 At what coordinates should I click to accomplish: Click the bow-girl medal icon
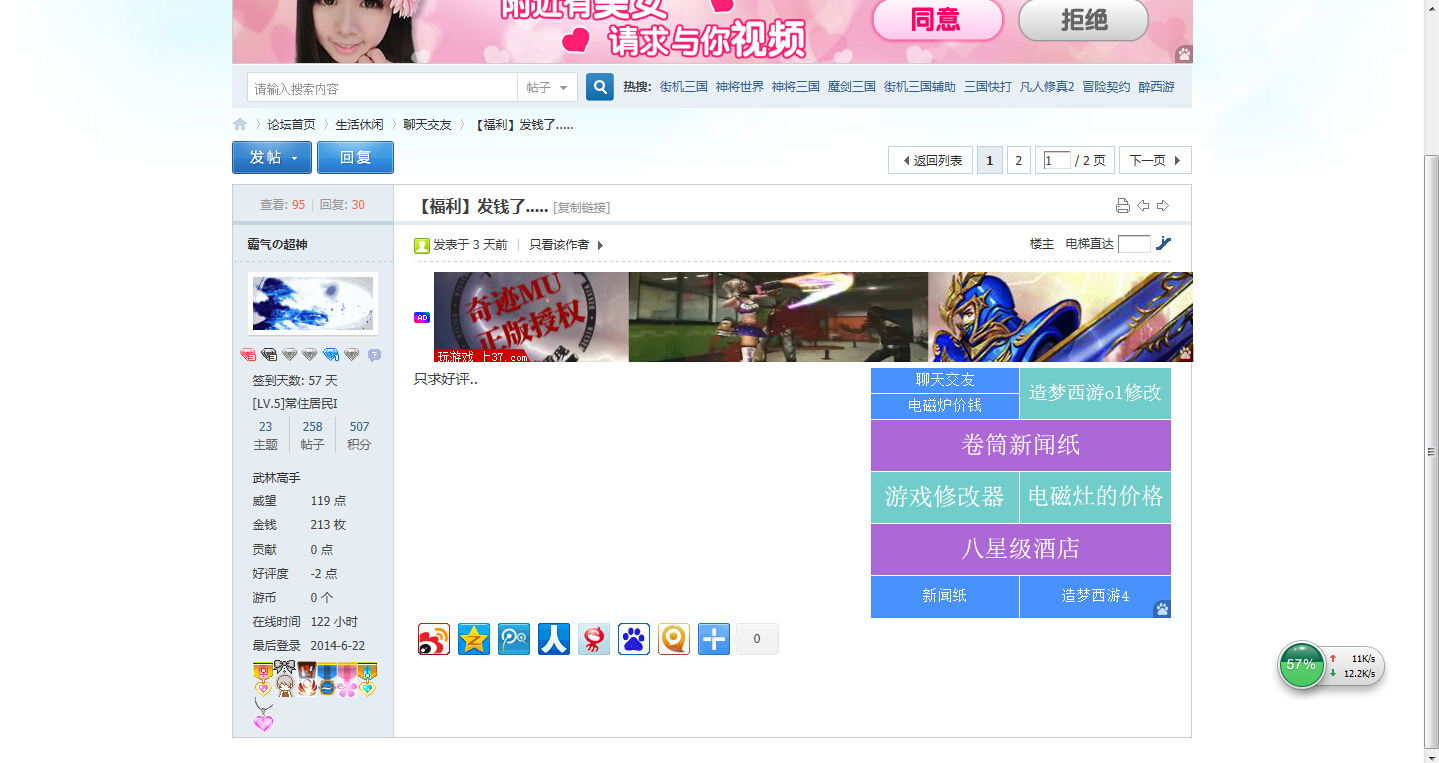coord(285,679)
